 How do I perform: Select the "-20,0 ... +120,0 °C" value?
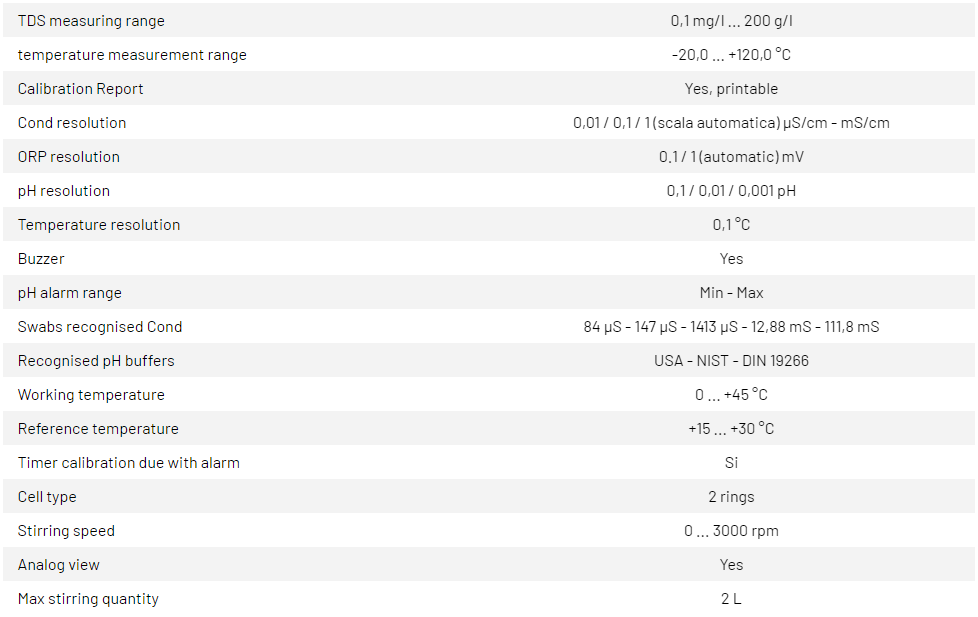point(731,55)
